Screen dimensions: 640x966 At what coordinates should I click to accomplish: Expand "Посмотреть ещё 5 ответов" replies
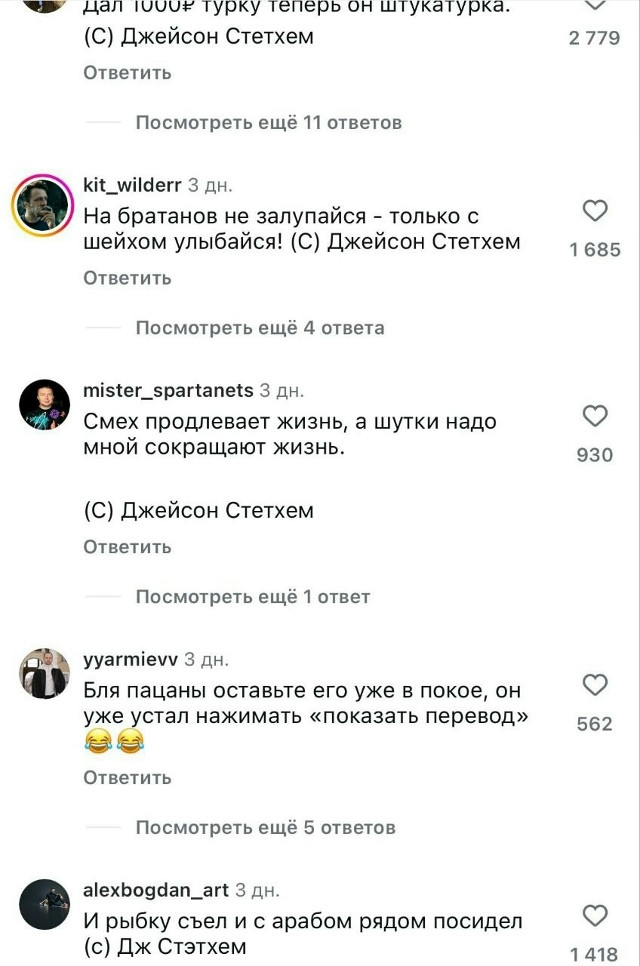tap(265, 827)
